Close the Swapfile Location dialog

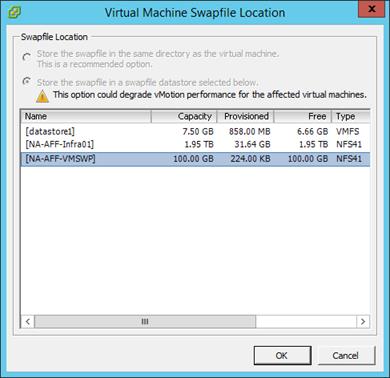click(x=372, y=9)
